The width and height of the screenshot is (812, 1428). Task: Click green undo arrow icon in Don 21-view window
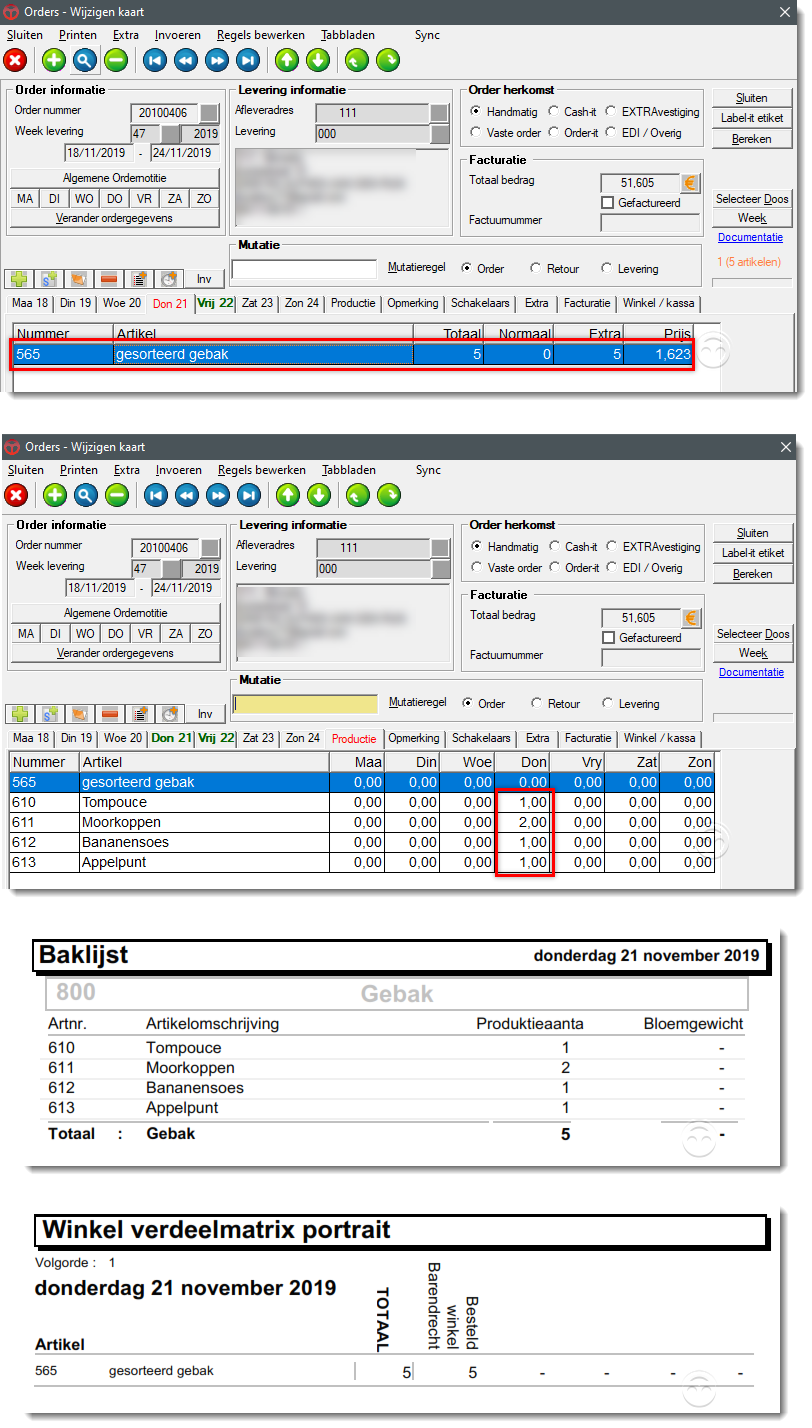pyautogui.click(x=357, y=60)
